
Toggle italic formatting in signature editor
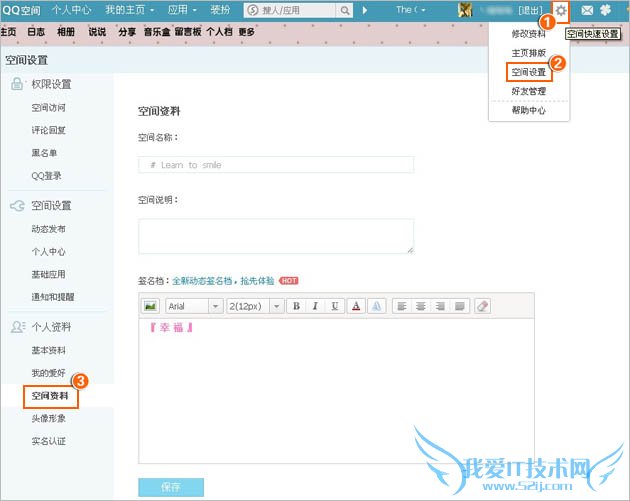(315, 306)
